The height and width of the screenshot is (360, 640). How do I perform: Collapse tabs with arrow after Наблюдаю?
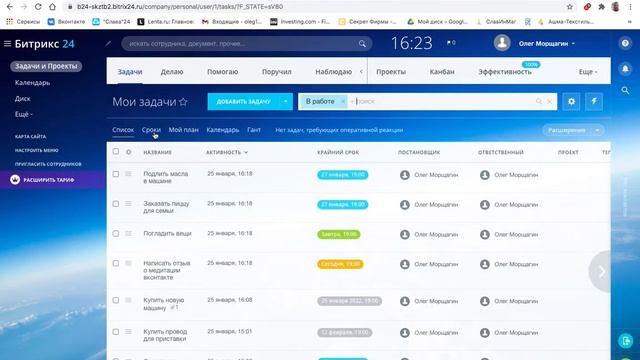click(361, 71)
